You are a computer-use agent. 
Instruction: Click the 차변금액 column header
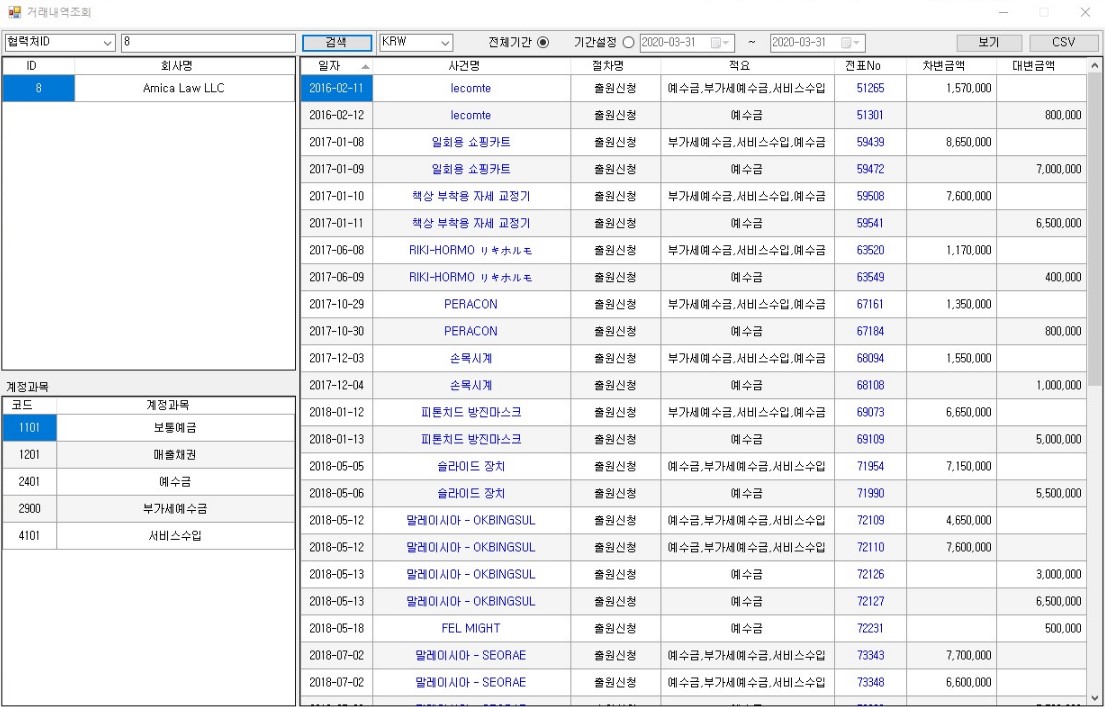tap(951, 66)
